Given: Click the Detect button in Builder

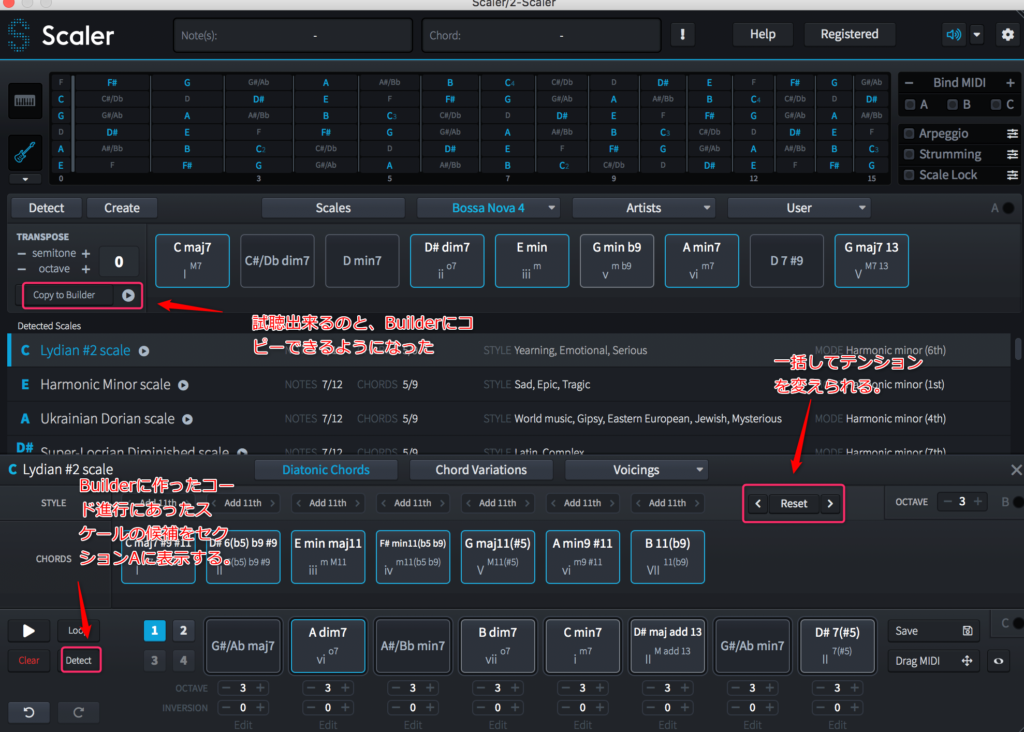Looking at the screenshot, I should tap(79, 660).
